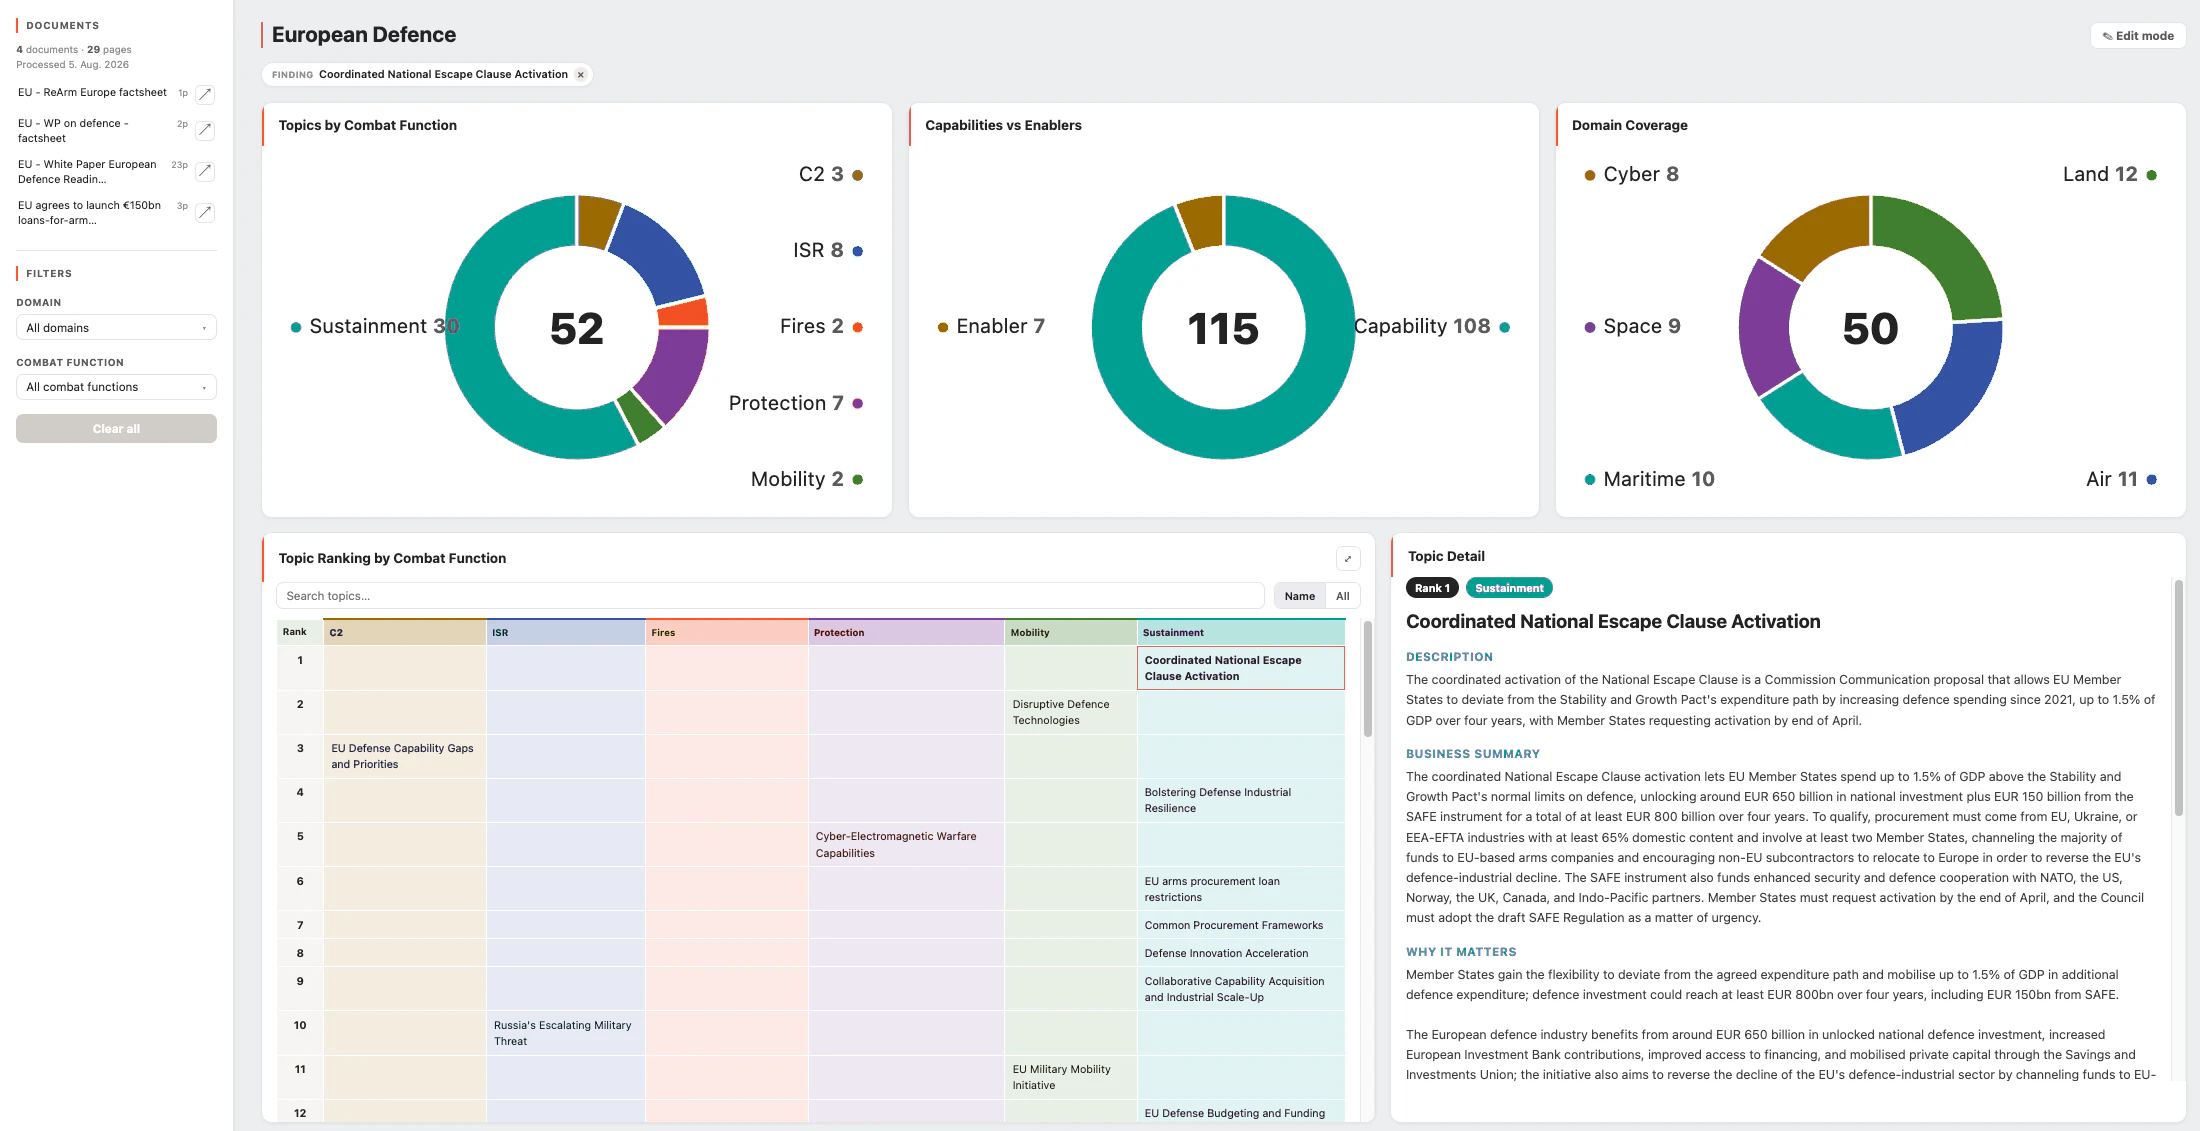Click the Sustainment 30 legend item
This screenshot has height=1131, width=2200.
(x=375, y=327)
